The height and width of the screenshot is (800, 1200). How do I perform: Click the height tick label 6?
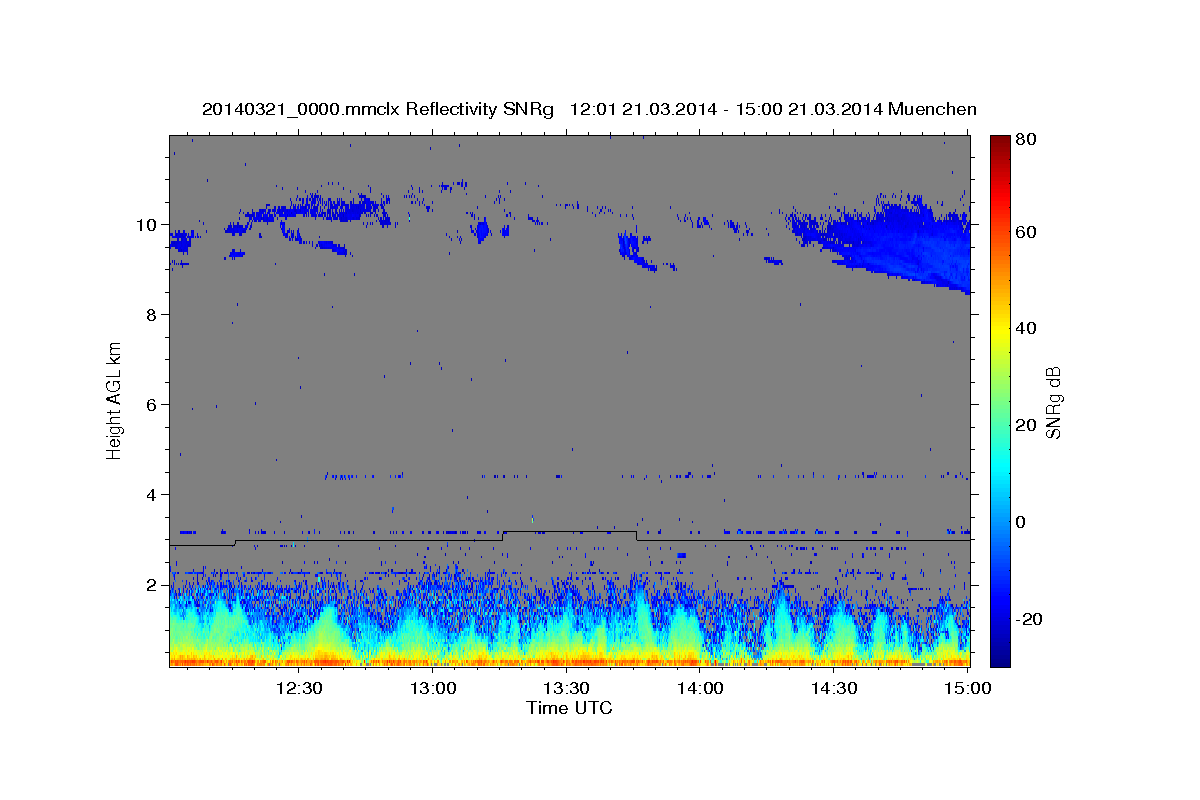coord(152,405)
